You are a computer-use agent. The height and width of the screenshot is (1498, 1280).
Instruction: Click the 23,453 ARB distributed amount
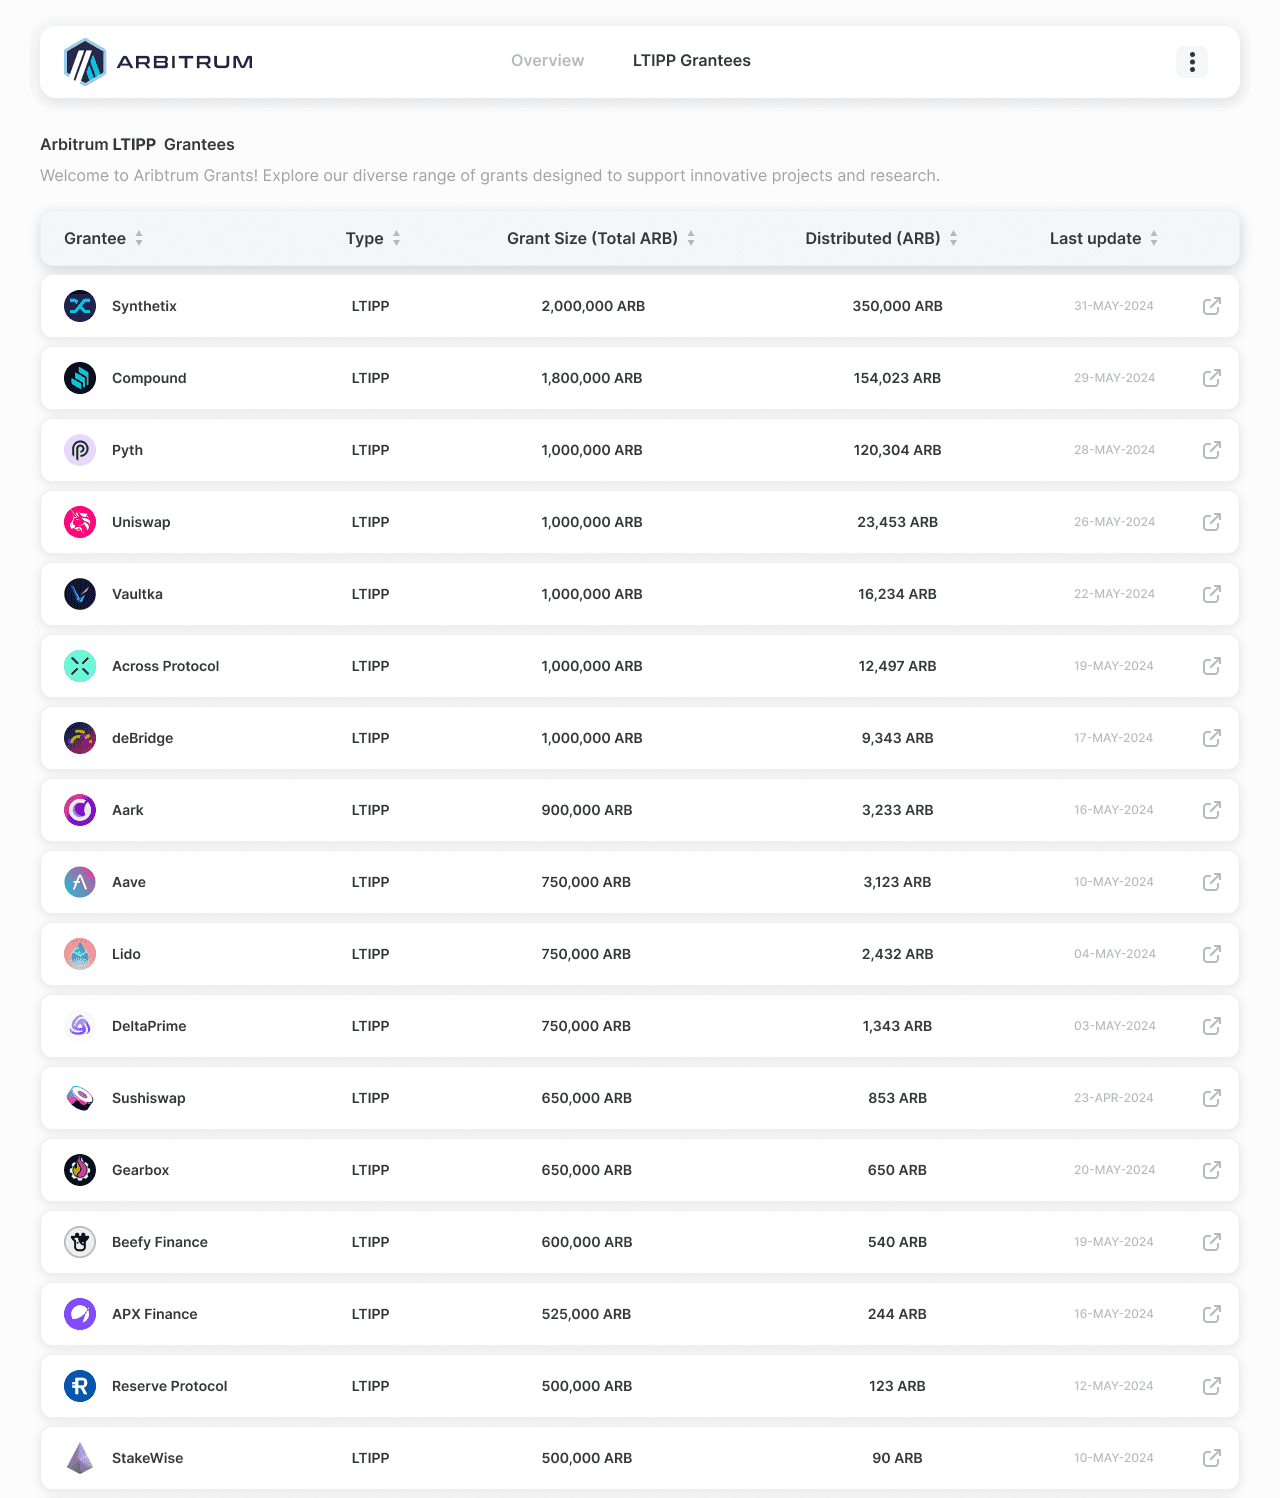tap(898, 522)
